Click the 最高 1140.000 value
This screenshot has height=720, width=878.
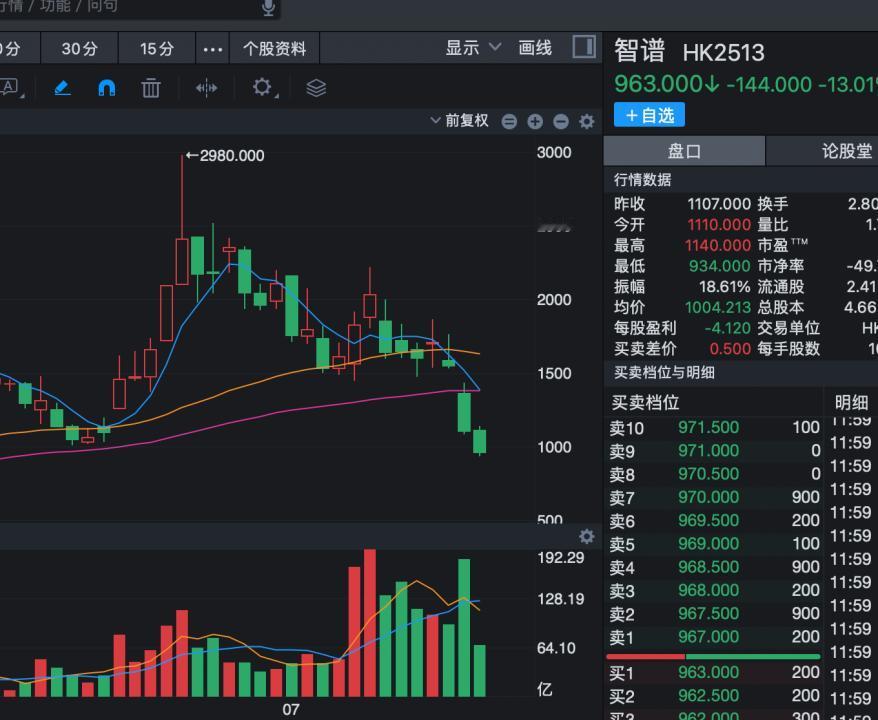(x=718, y=246)
